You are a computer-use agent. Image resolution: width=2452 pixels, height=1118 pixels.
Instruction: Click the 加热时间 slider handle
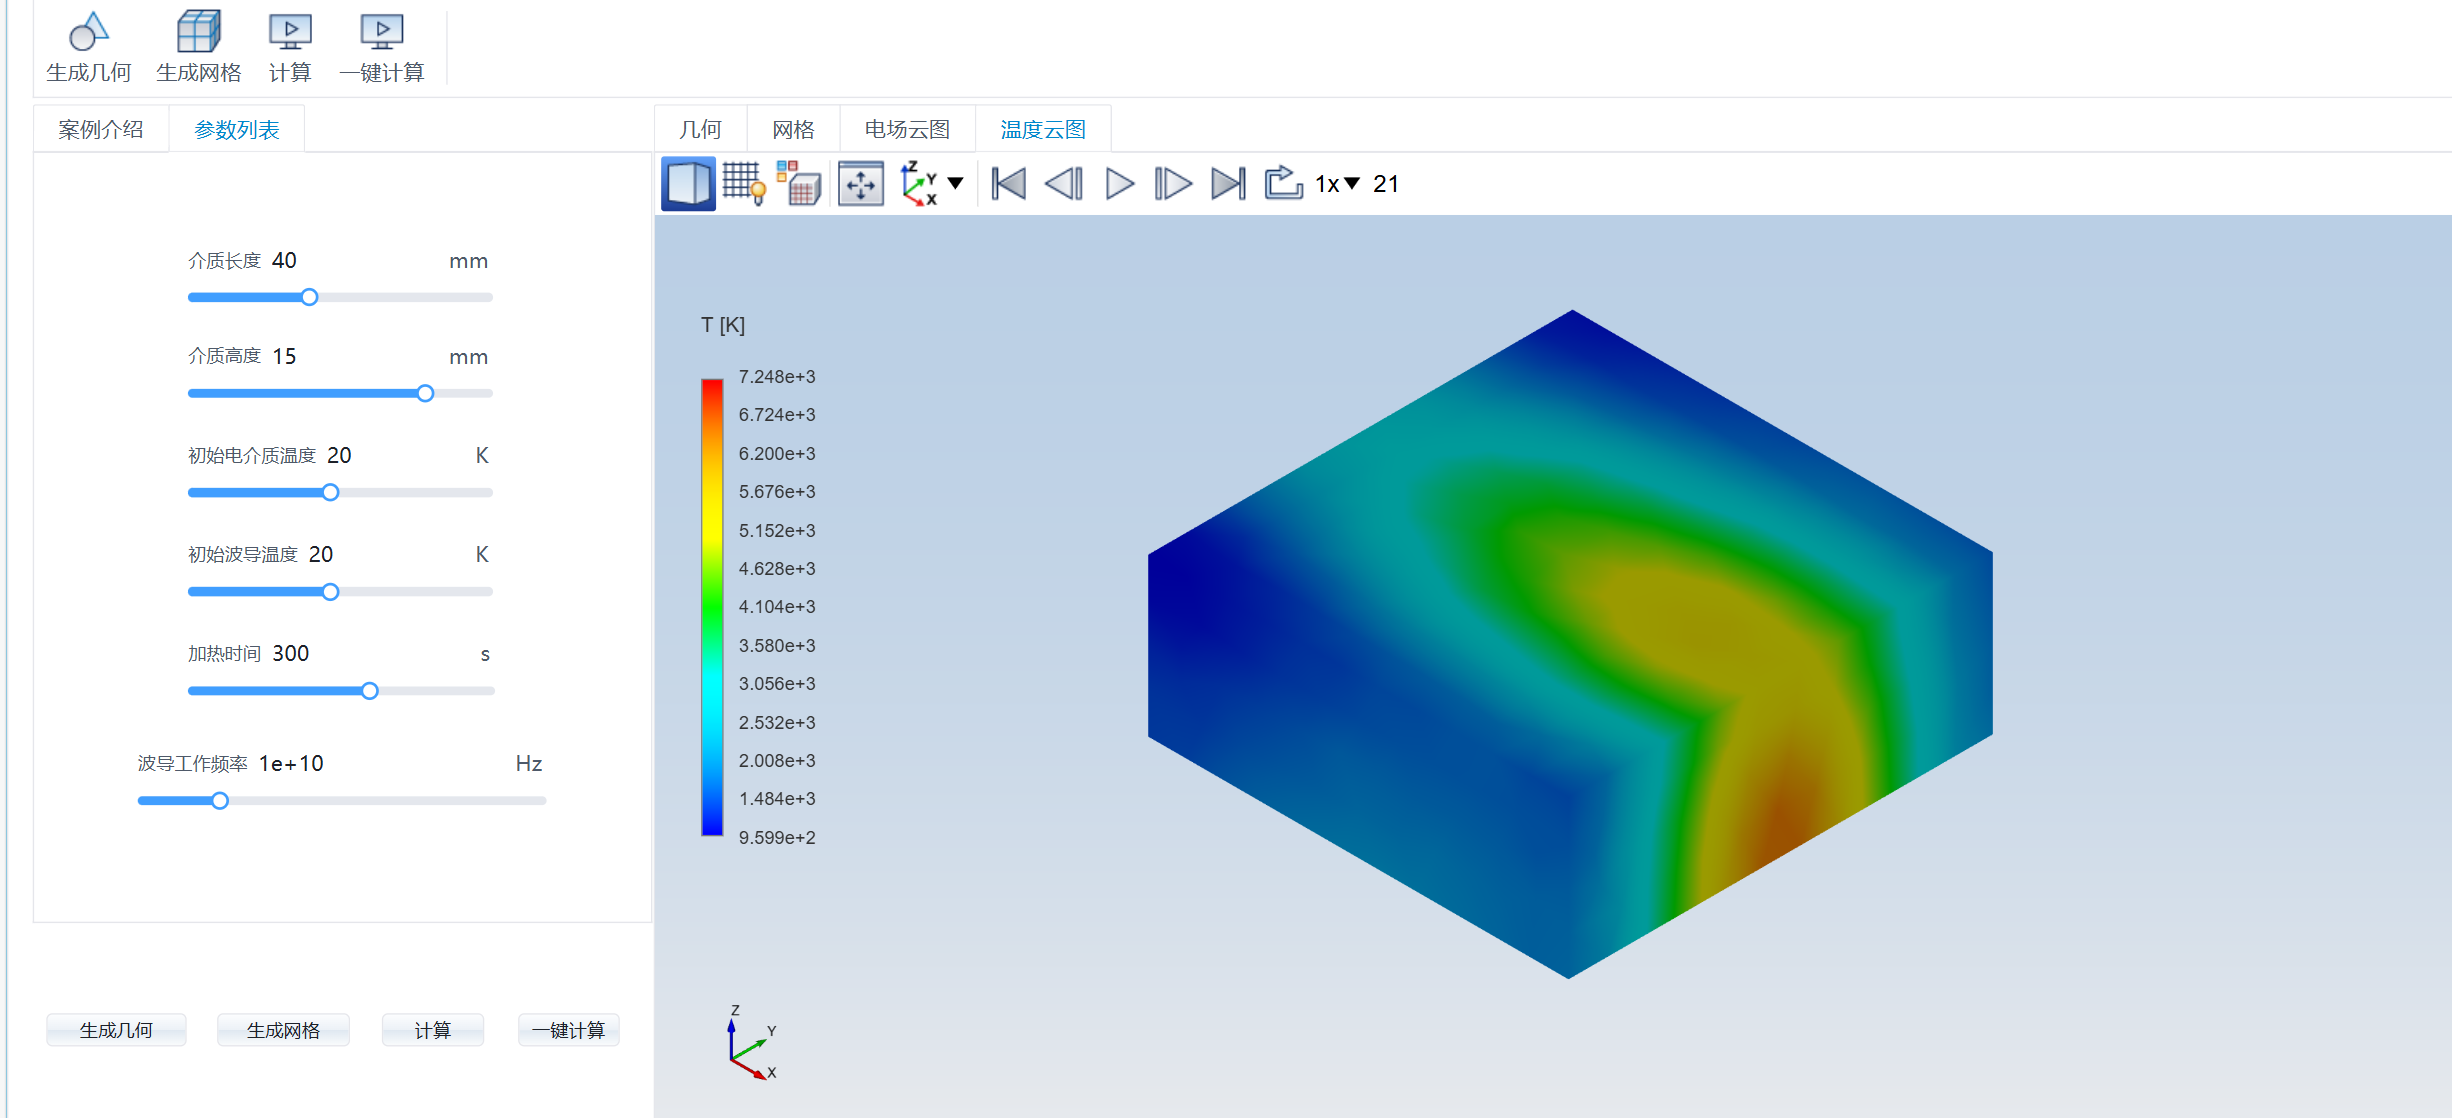370,690
